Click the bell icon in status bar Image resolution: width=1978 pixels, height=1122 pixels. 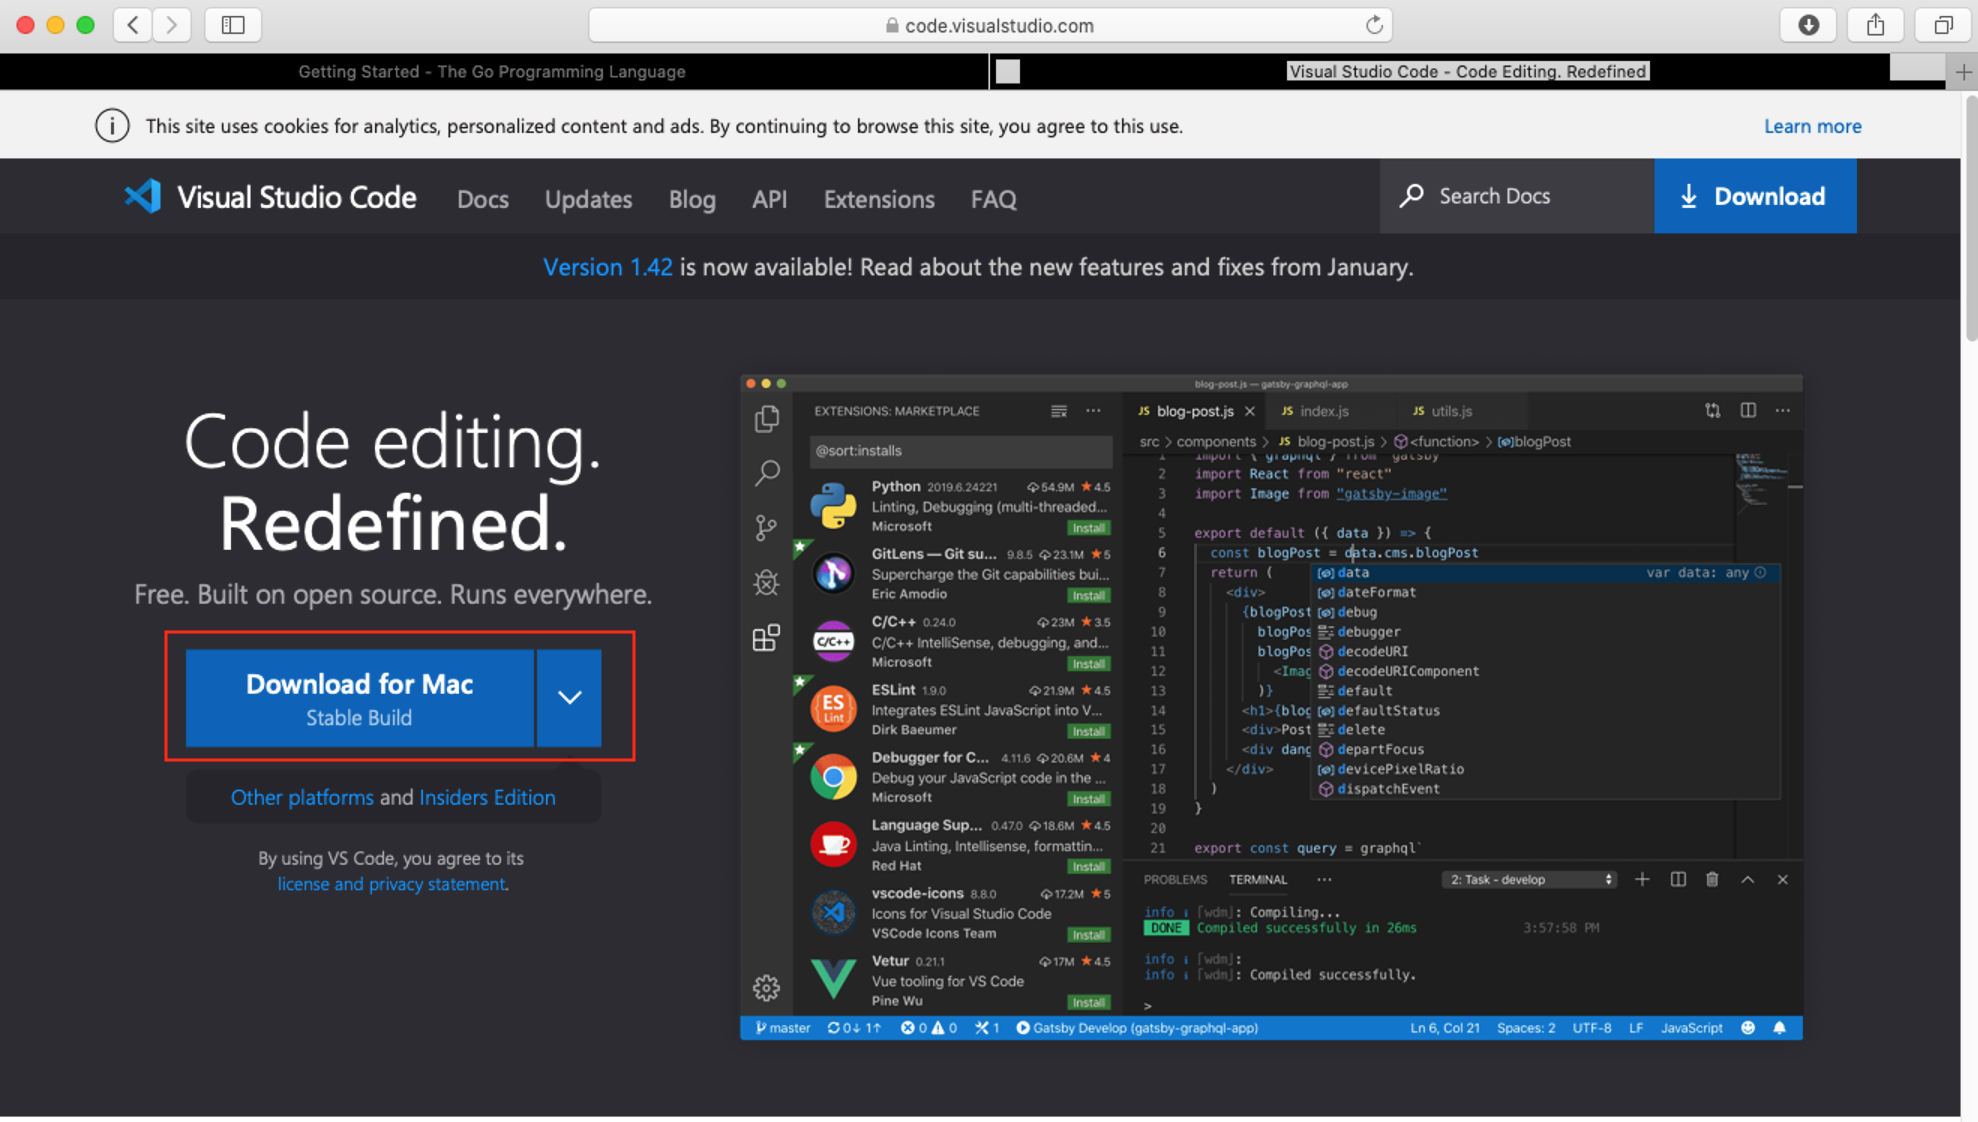coord(1780,1028)
